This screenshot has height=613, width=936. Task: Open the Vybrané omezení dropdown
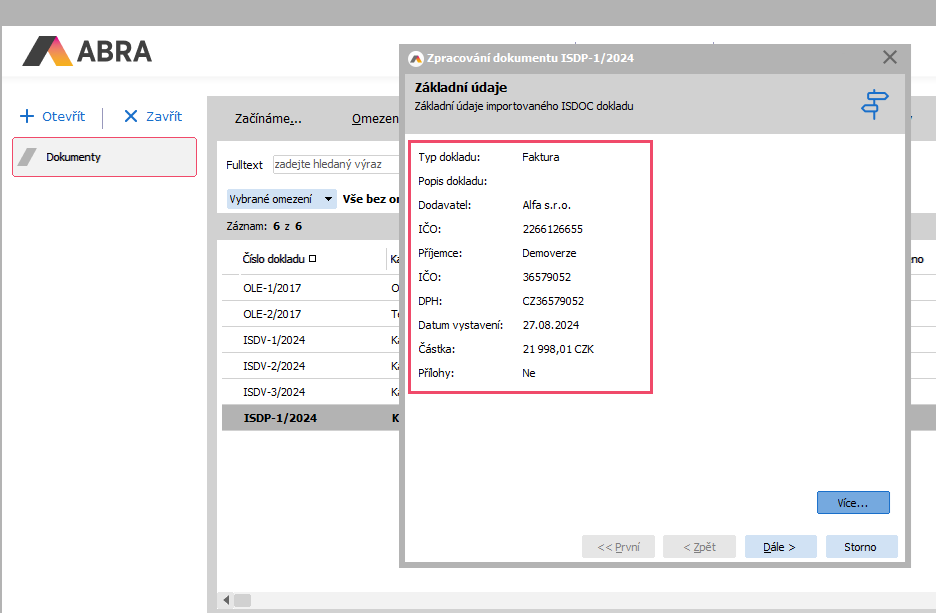tap(282, 199)
